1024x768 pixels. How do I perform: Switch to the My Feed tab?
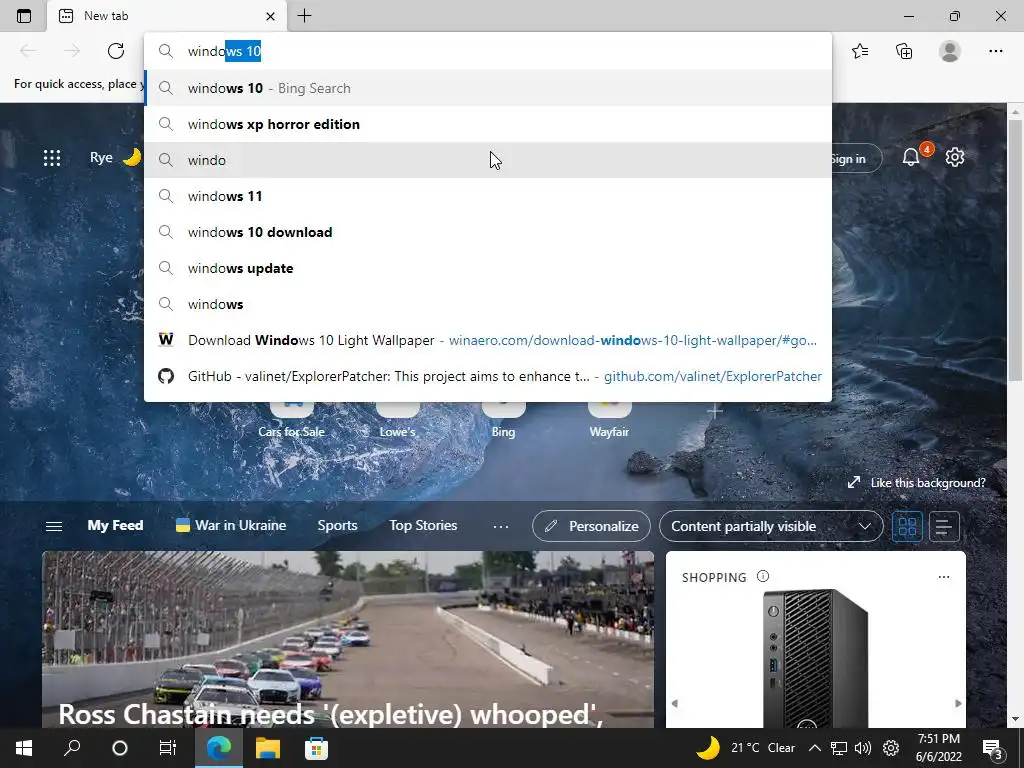point(115,525)
